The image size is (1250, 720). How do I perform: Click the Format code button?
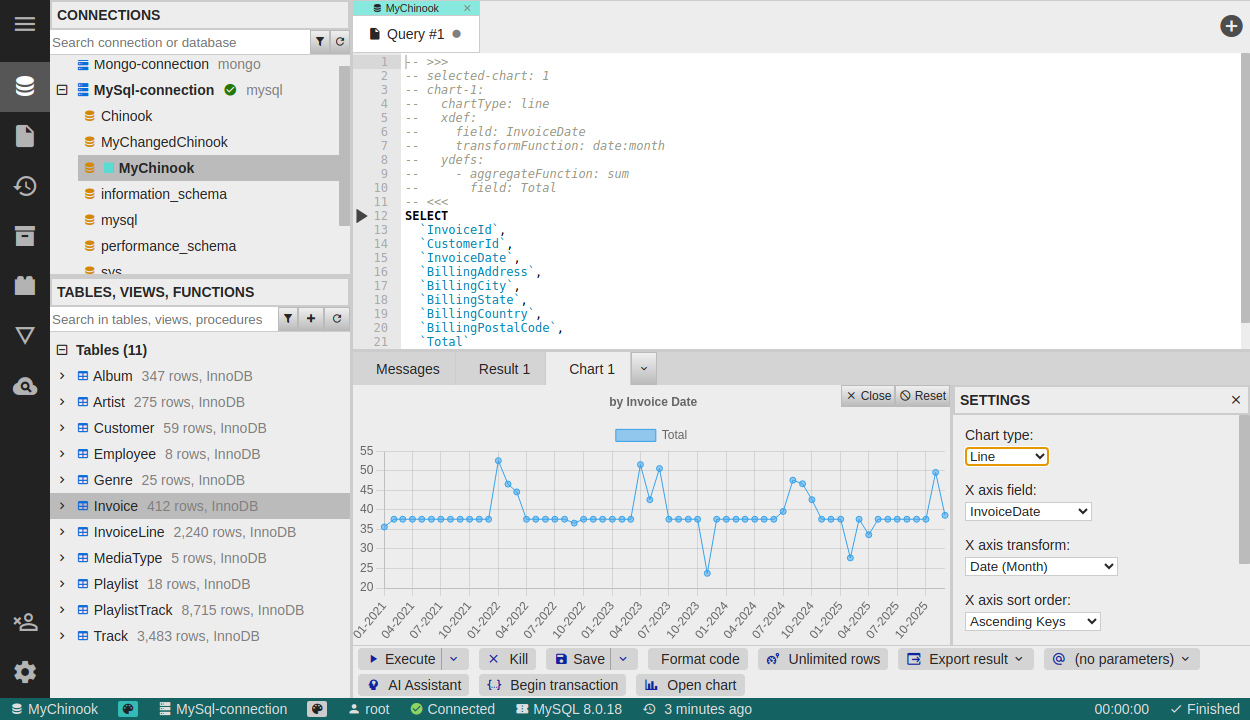click(x=699, y=659)
